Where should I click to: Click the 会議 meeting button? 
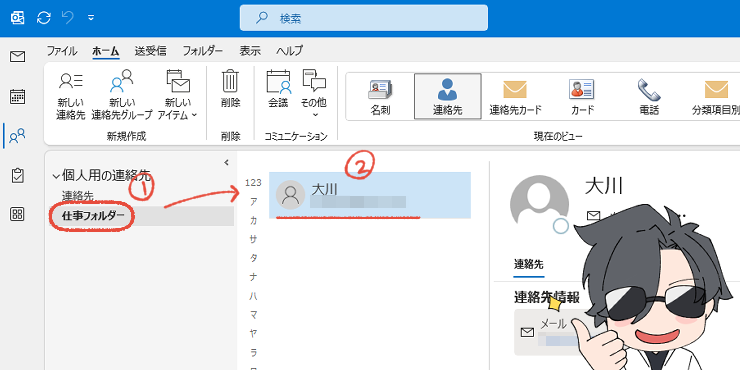(x=278, y=89)
